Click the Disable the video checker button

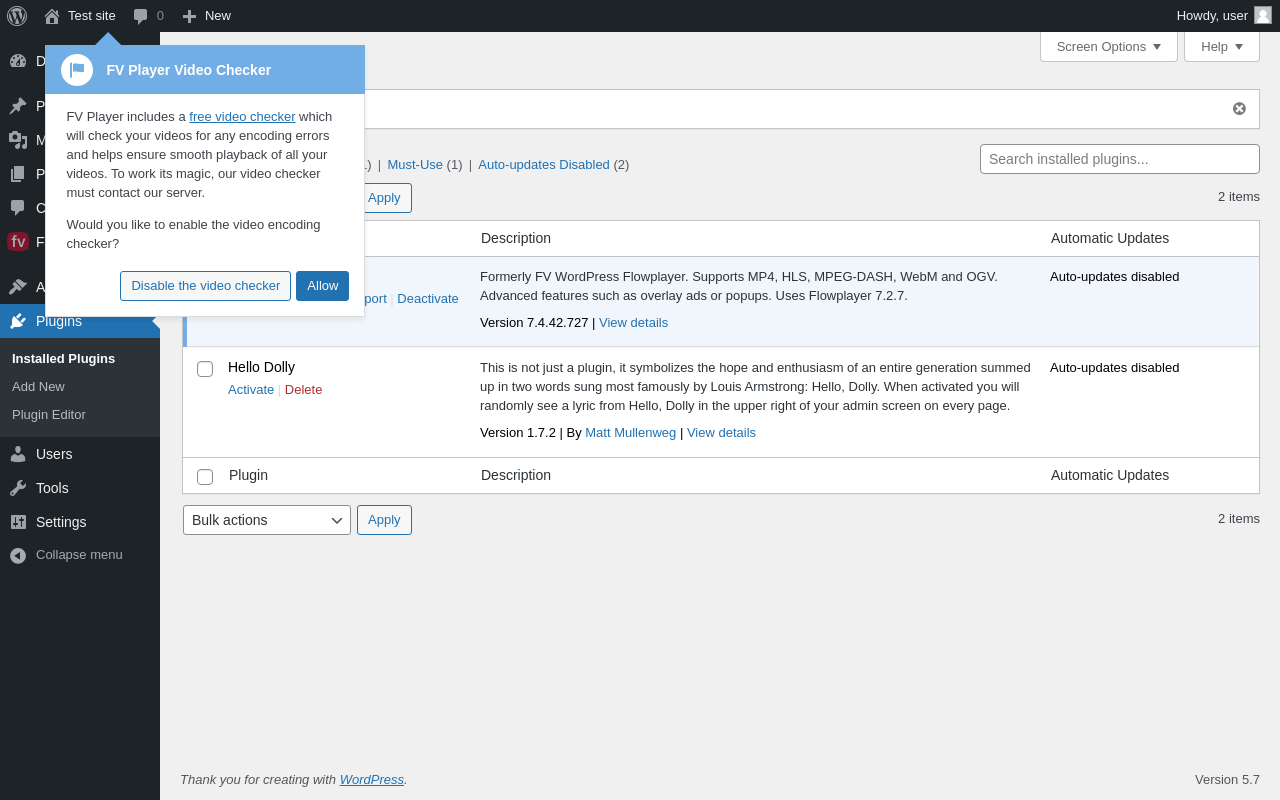[206, 286]
